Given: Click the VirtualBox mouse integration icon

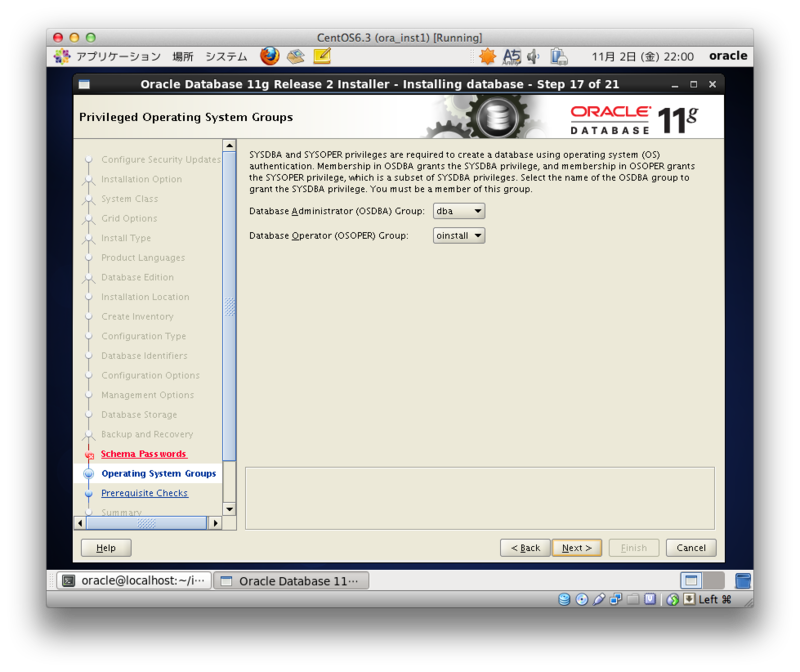Looking at the screenshot, I should pyautogui.click(x=672, y=600).
